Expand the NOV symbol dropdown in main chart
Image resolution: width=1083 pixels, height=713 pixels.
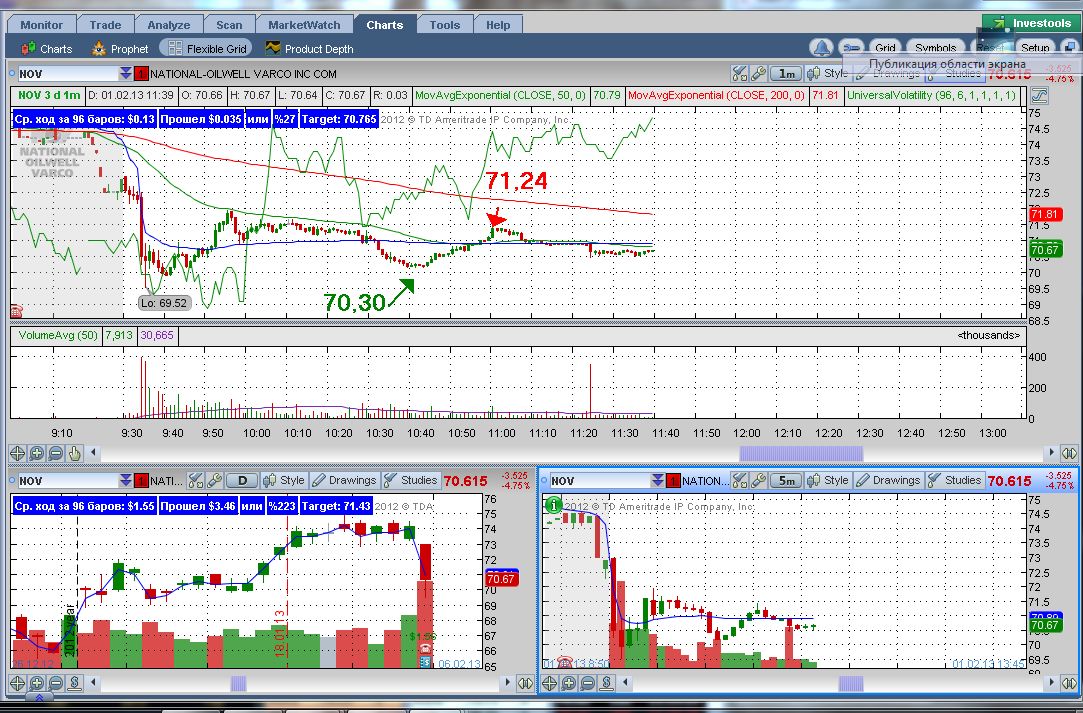click(125, 73)
